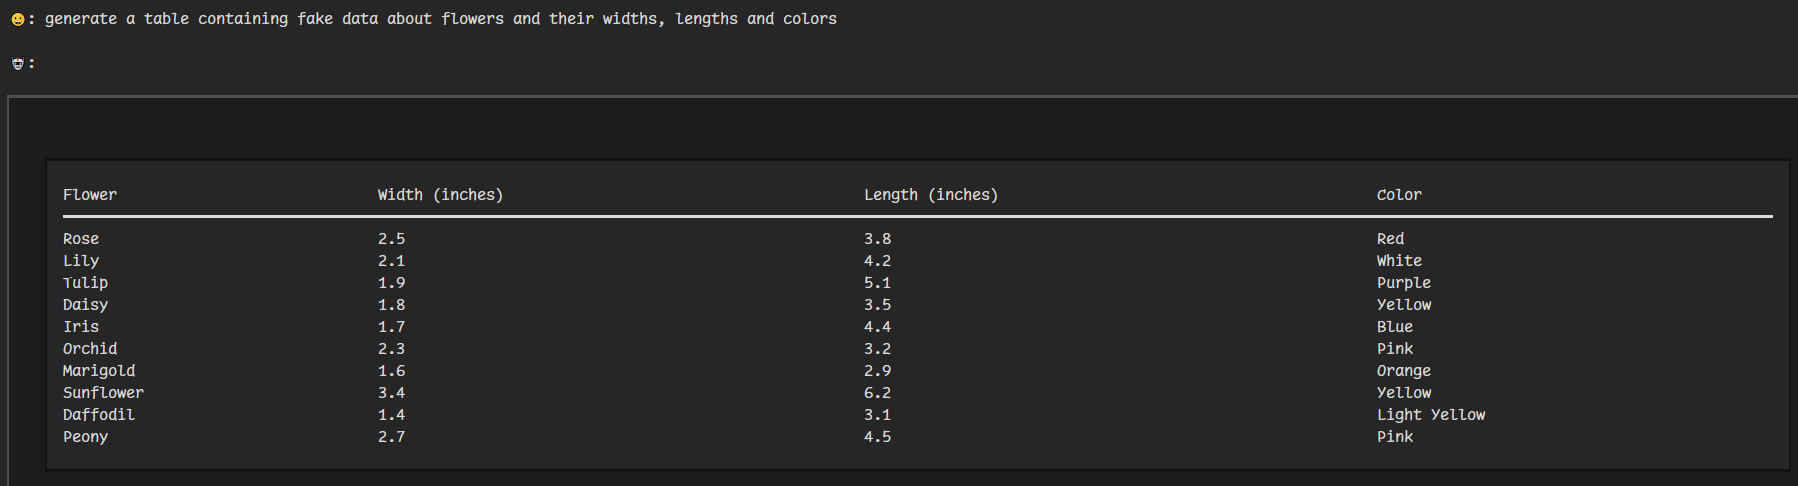Click the smiley user emoji icon
1798x486 pixels.
click(17, 19)
